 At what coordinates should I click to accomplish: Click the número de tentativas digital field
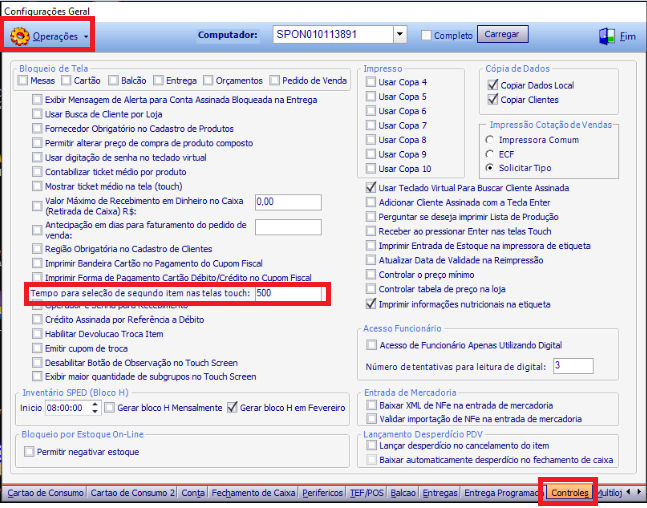pyautogui.click(x=573, y=366)
